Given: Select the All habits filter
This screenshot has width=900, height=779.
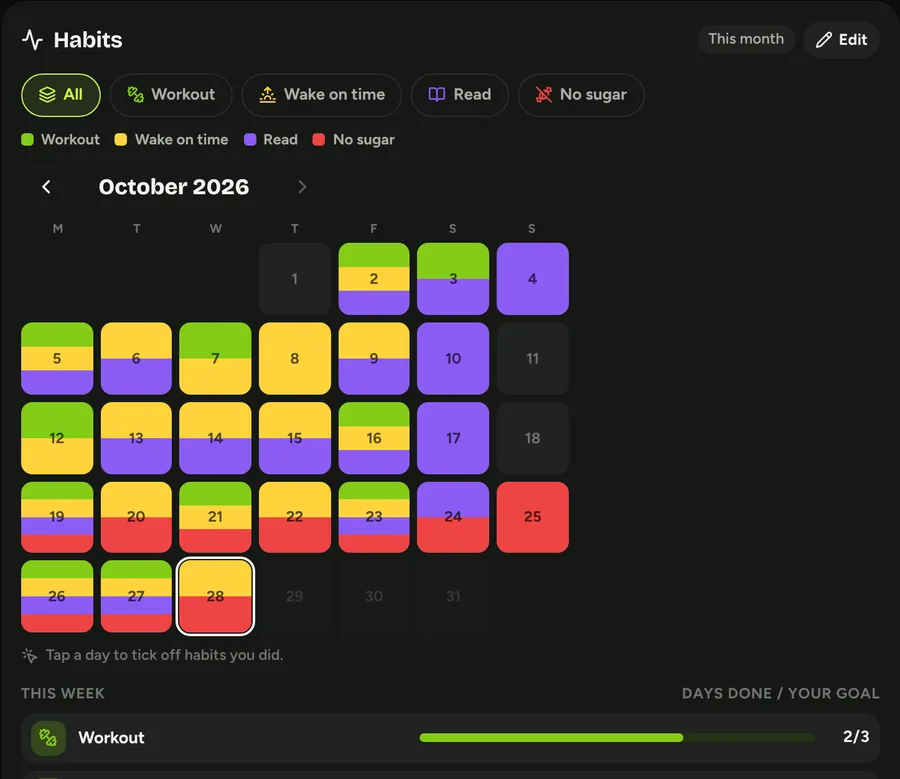Looking at the screenshot, I should pos(61,95).
